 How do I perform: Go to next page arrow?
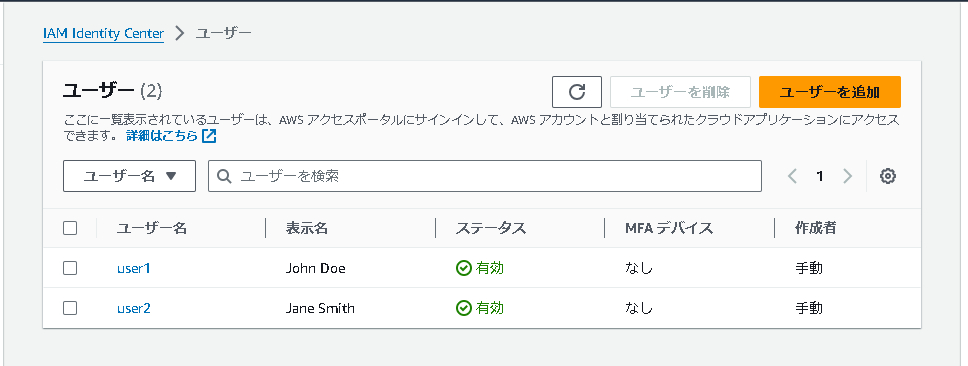[x=848, y=177]
